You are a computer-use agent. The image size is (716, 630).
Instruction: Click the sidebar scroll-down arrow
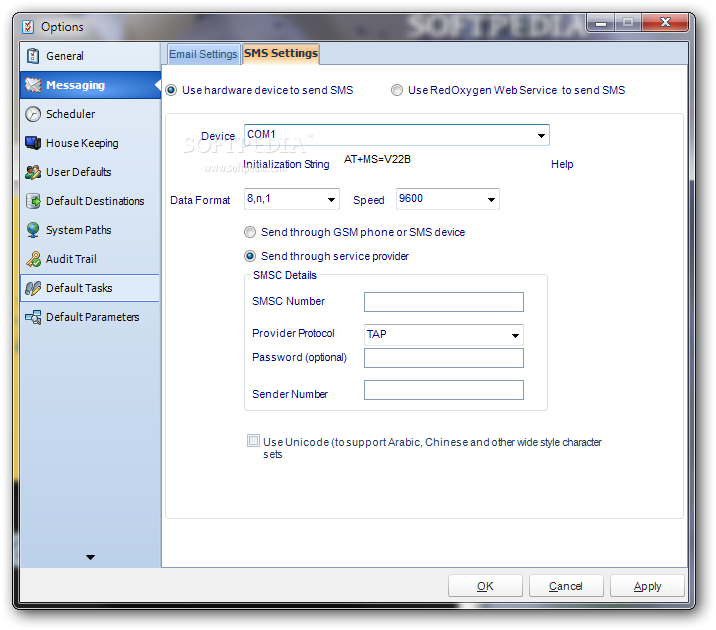90,557
